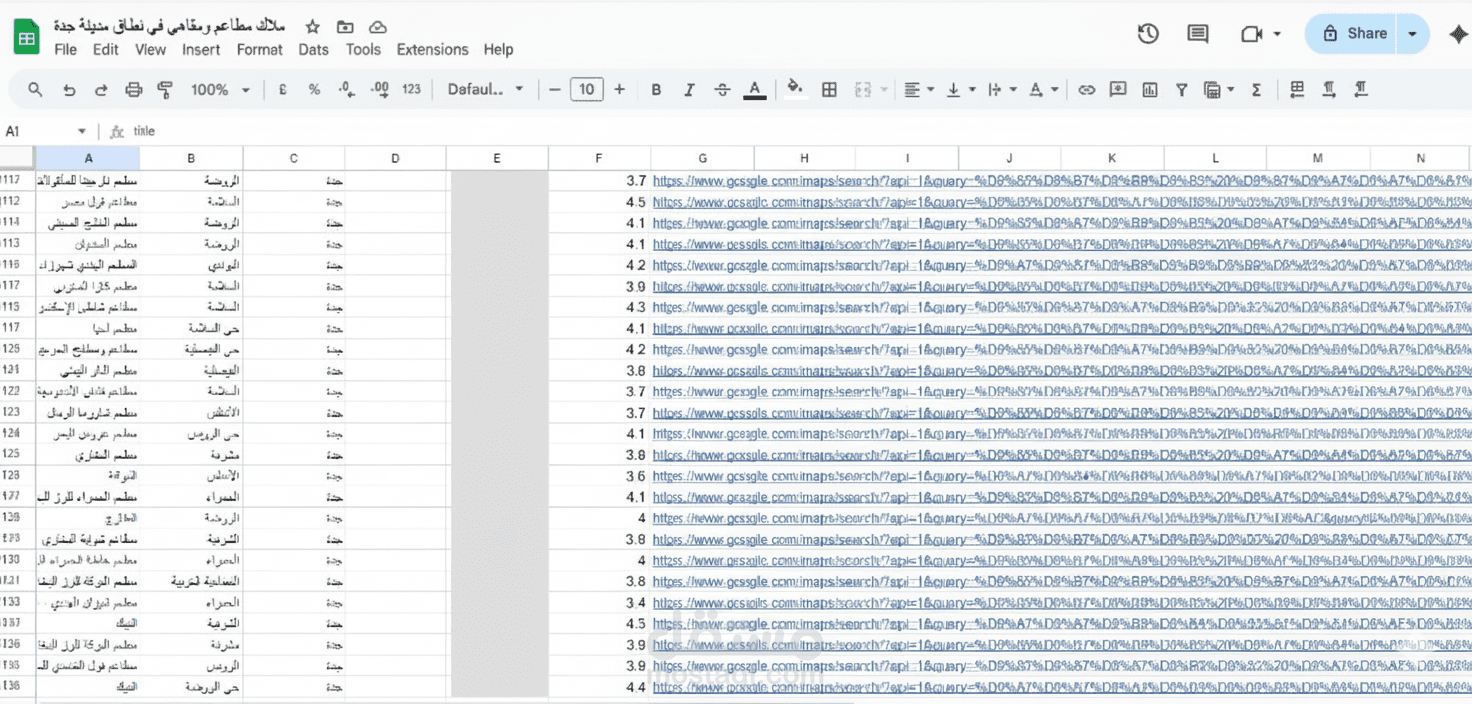1472x704 pixels.
Task: Click the Share button
Action: coord(1355,34)
